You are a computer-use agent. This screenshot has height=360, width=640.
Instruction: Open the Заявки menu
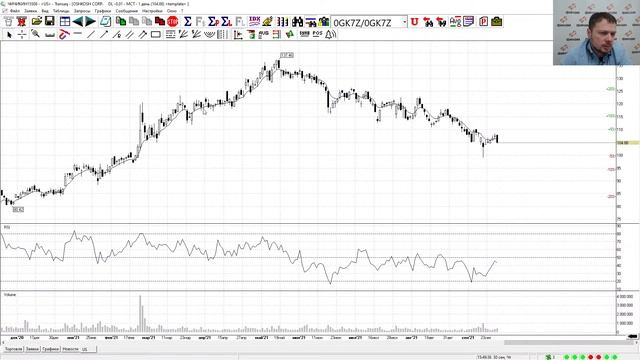(x=30, y=11)
